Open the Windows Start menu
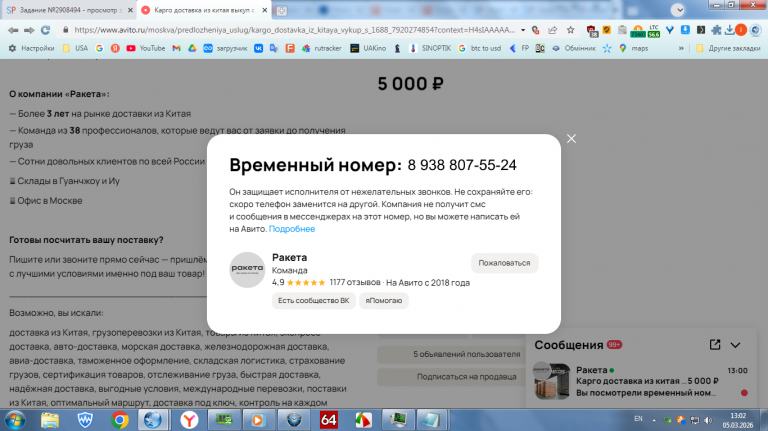The image size is (768, 431). (15, 420)
